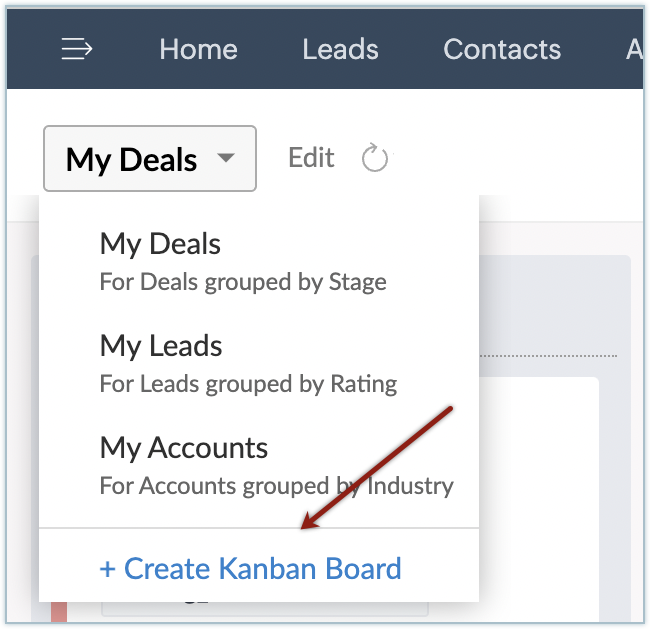The height and width of the screenshot is (629, 650).
Task: Choose the My Leads kanban view
Action: click(161, 346)
